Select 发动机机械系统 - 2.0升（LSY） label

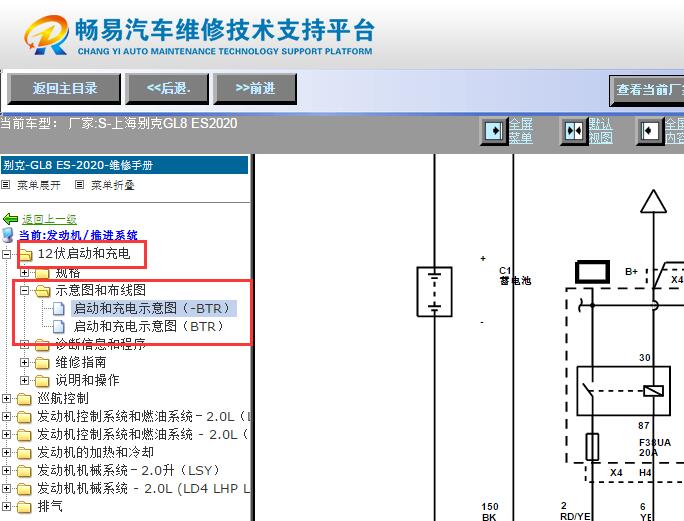pos(128,470)
